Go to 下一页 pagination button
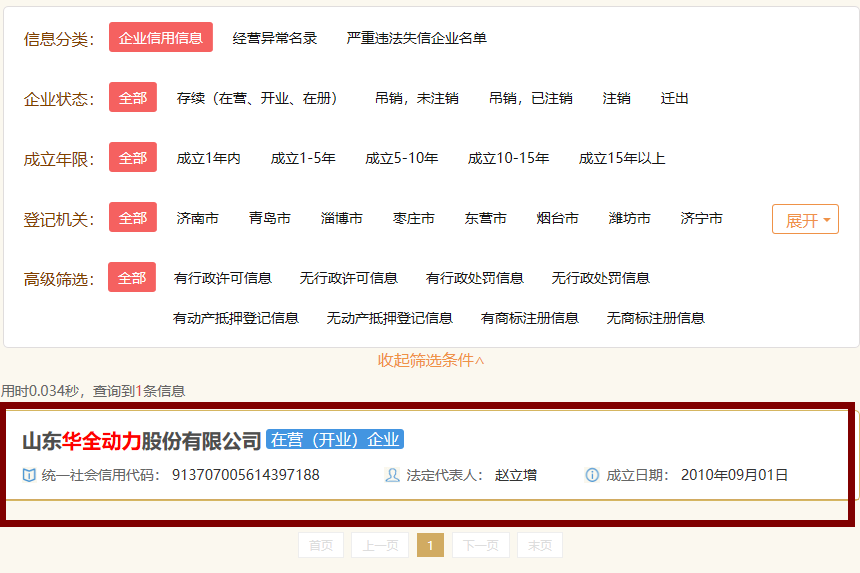The height and width of the screenshot is (573, 860). [x=480, y=545]
